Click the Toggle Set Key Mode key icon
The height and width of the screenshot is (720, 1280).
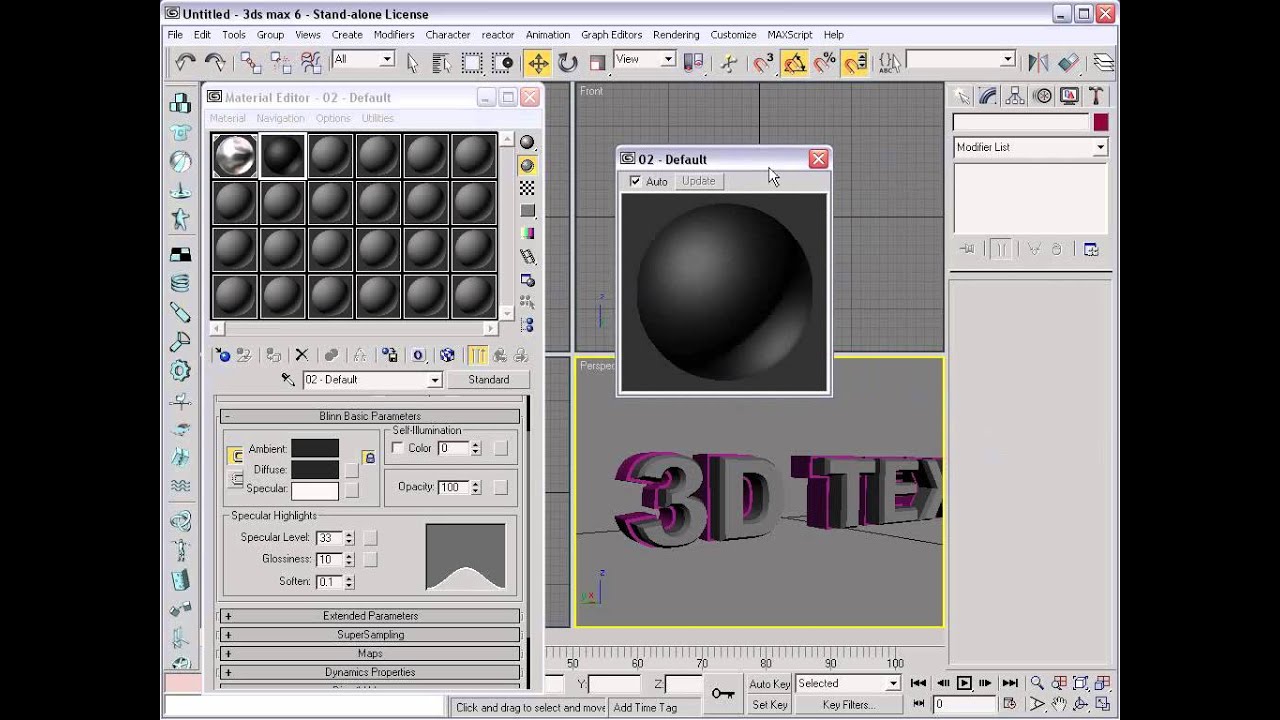point(723,693)
